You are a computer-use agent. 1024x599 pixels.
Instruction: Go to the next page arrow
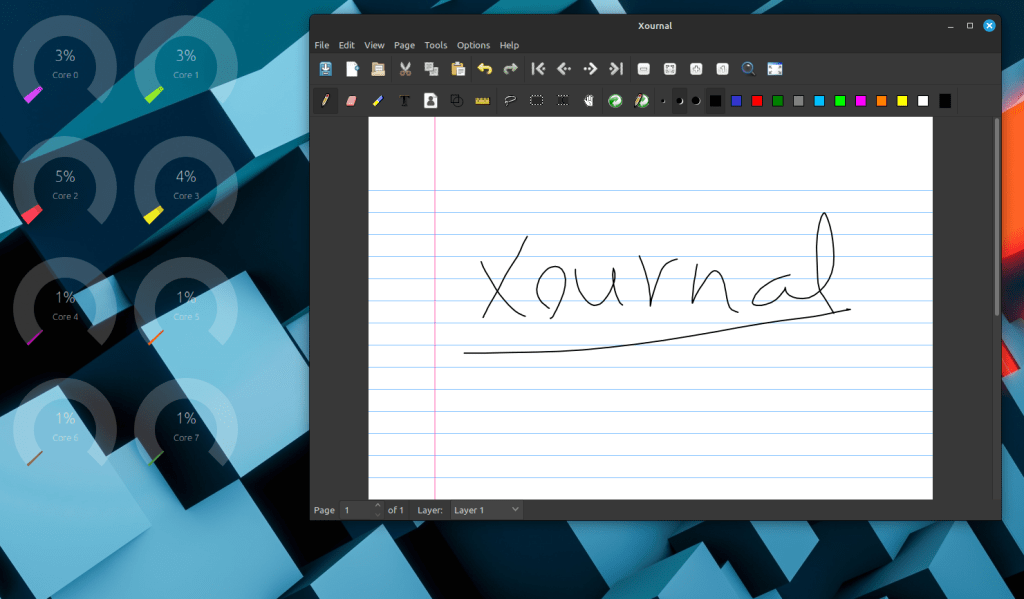[590, 69]
